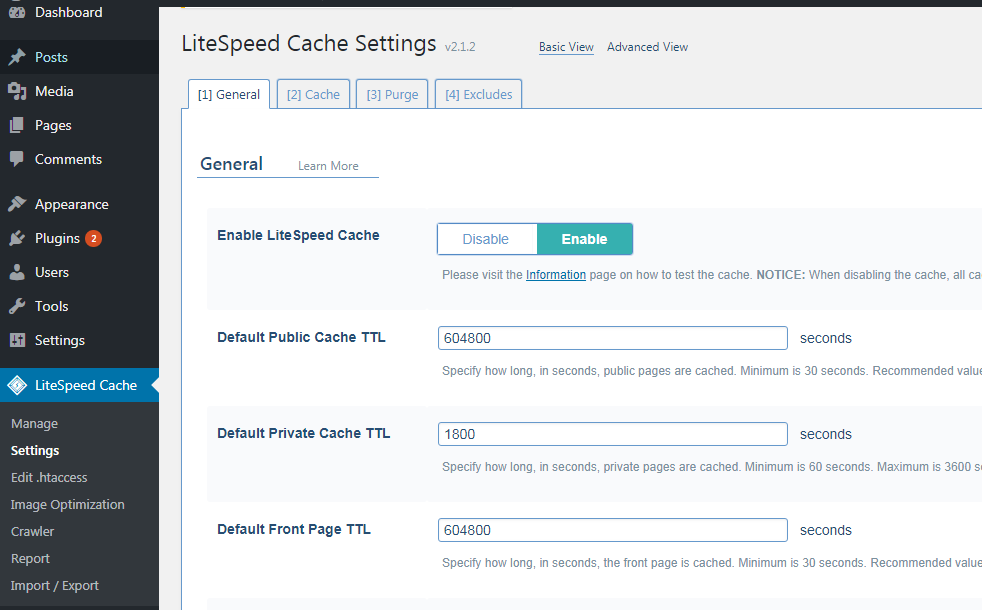The image size is (982, 610).
Task: Open the Information page link
Action: 556,275
